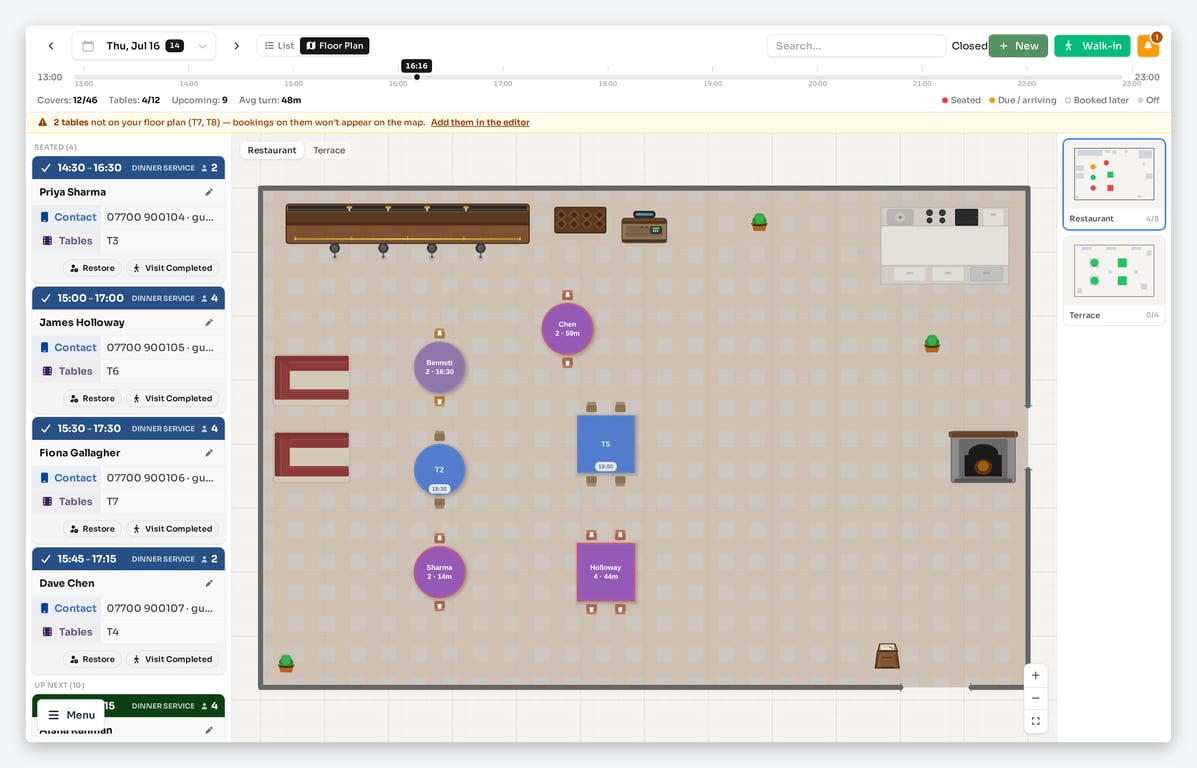Screen dimensions: 1197x768
Task: Open the notifications bell icon
Action: click(x=1147, y=46)
